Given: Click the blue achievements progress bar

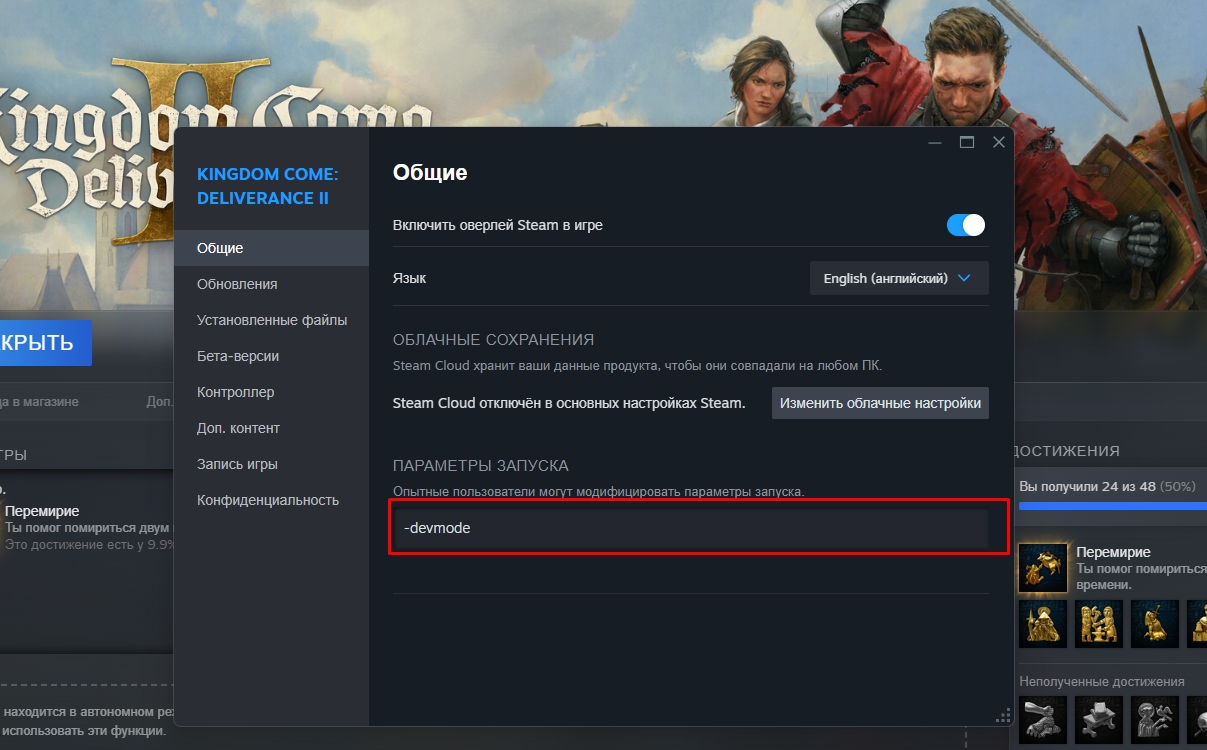Looking at the screenshot, I should tap(1112, 507).
